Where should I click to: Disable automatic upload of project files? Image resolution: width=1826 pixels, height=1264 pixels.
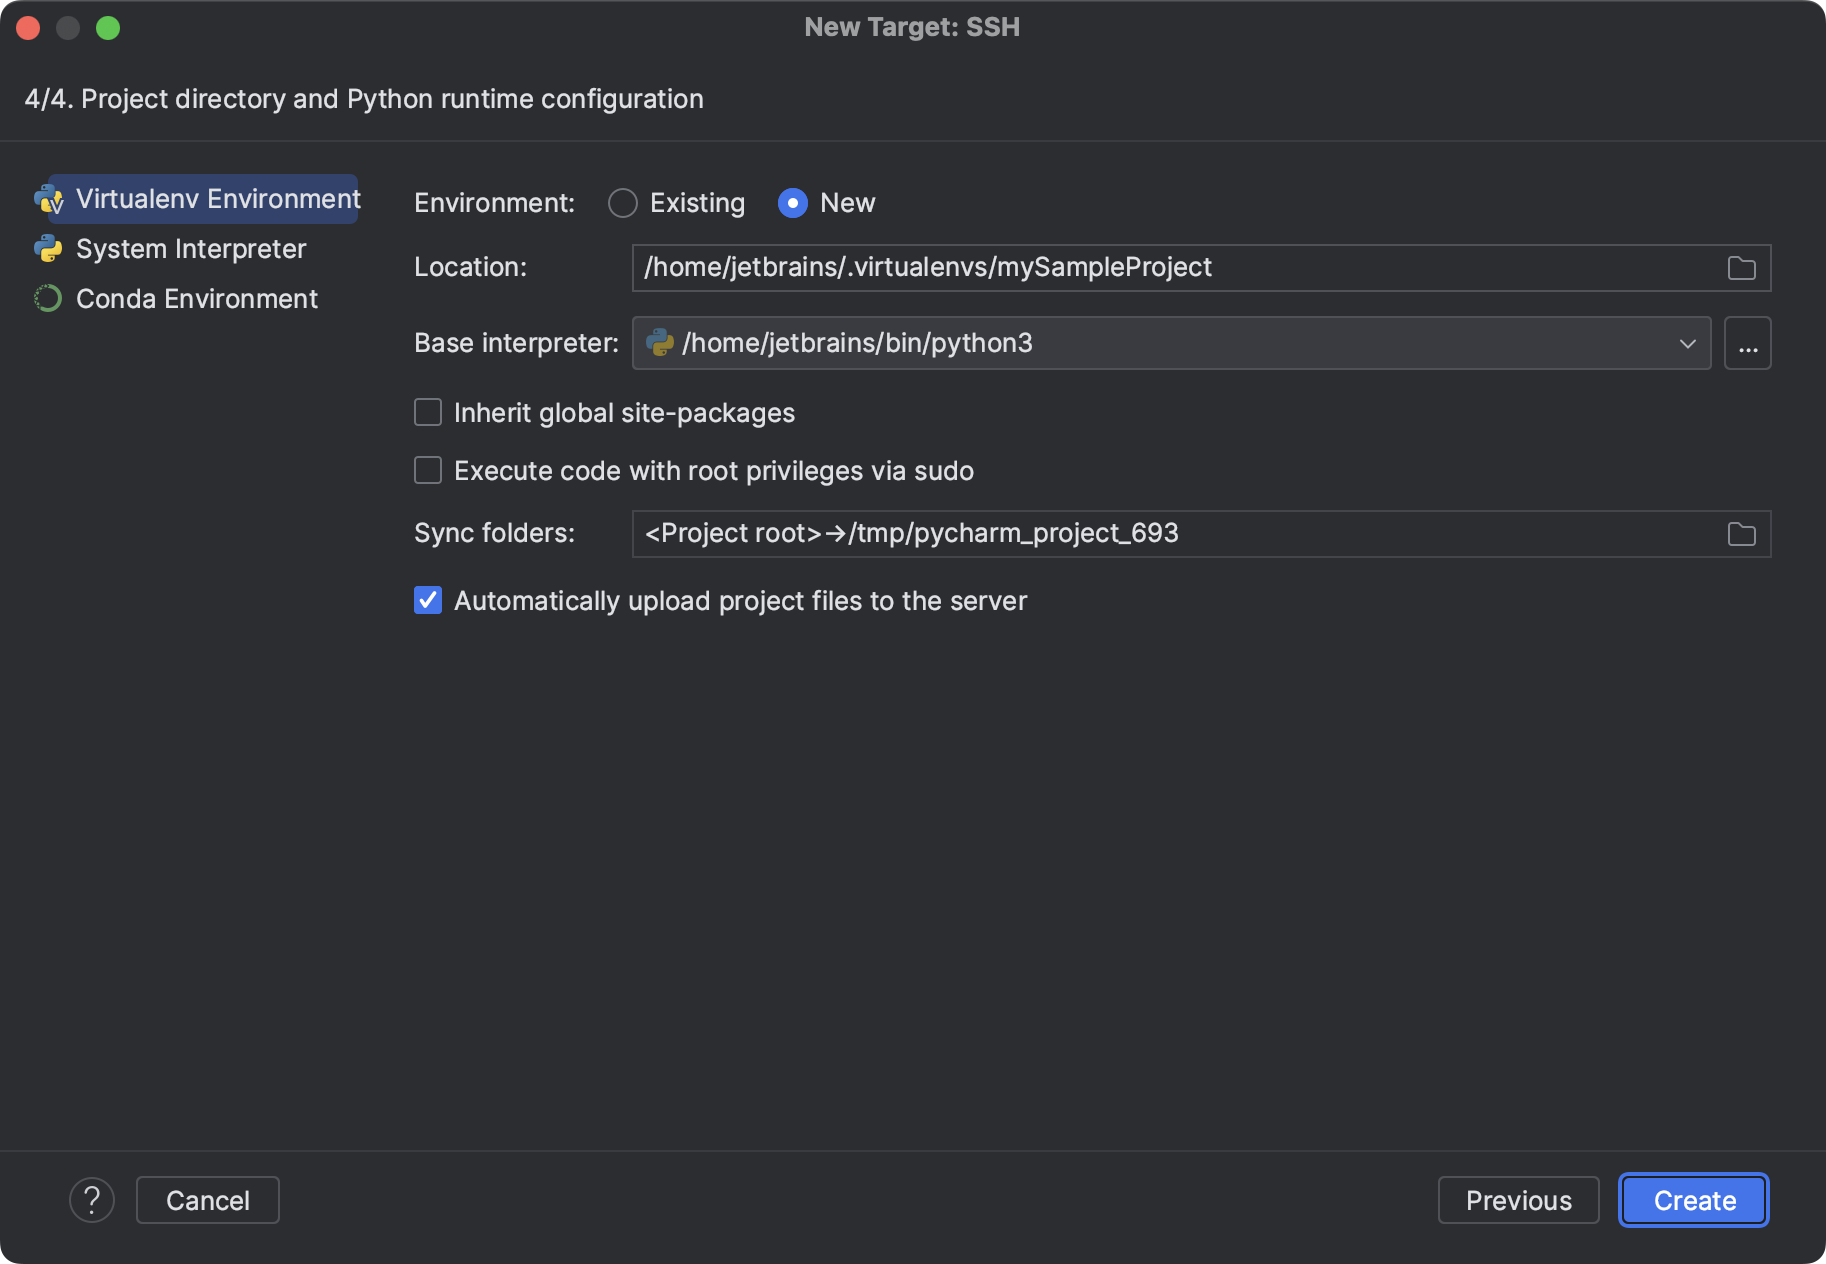click(428, 600)
